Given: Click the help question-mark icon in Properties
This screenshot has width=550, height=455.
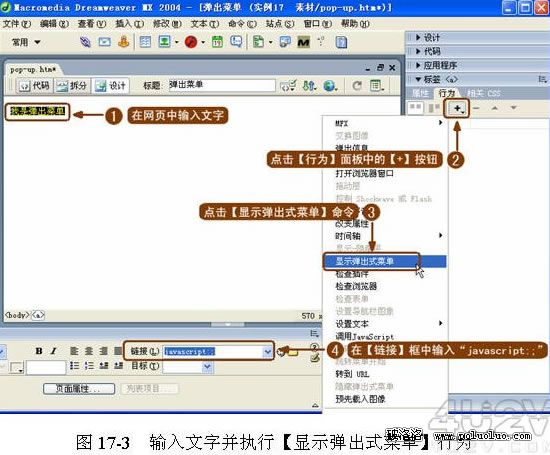Looking at the screenshot, I should (315, 347).
